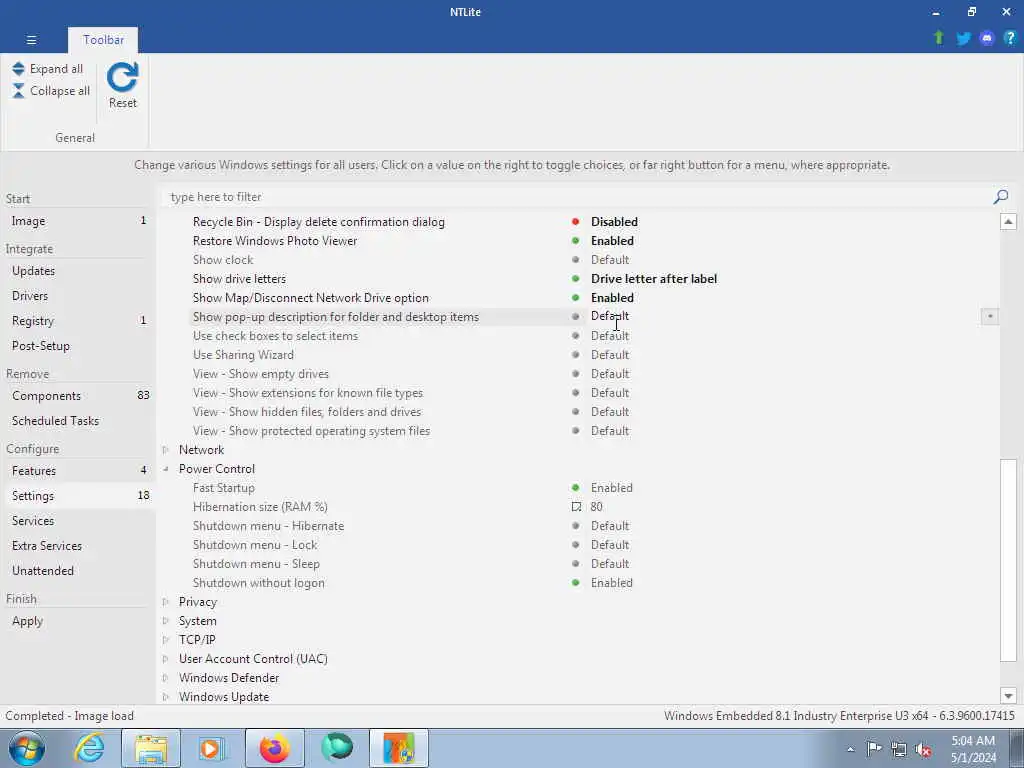The height and width of the screenshot is (768, 1024).
Task: Toggle Shutdown menu - Hibernate value
Action: pos(610,526)
